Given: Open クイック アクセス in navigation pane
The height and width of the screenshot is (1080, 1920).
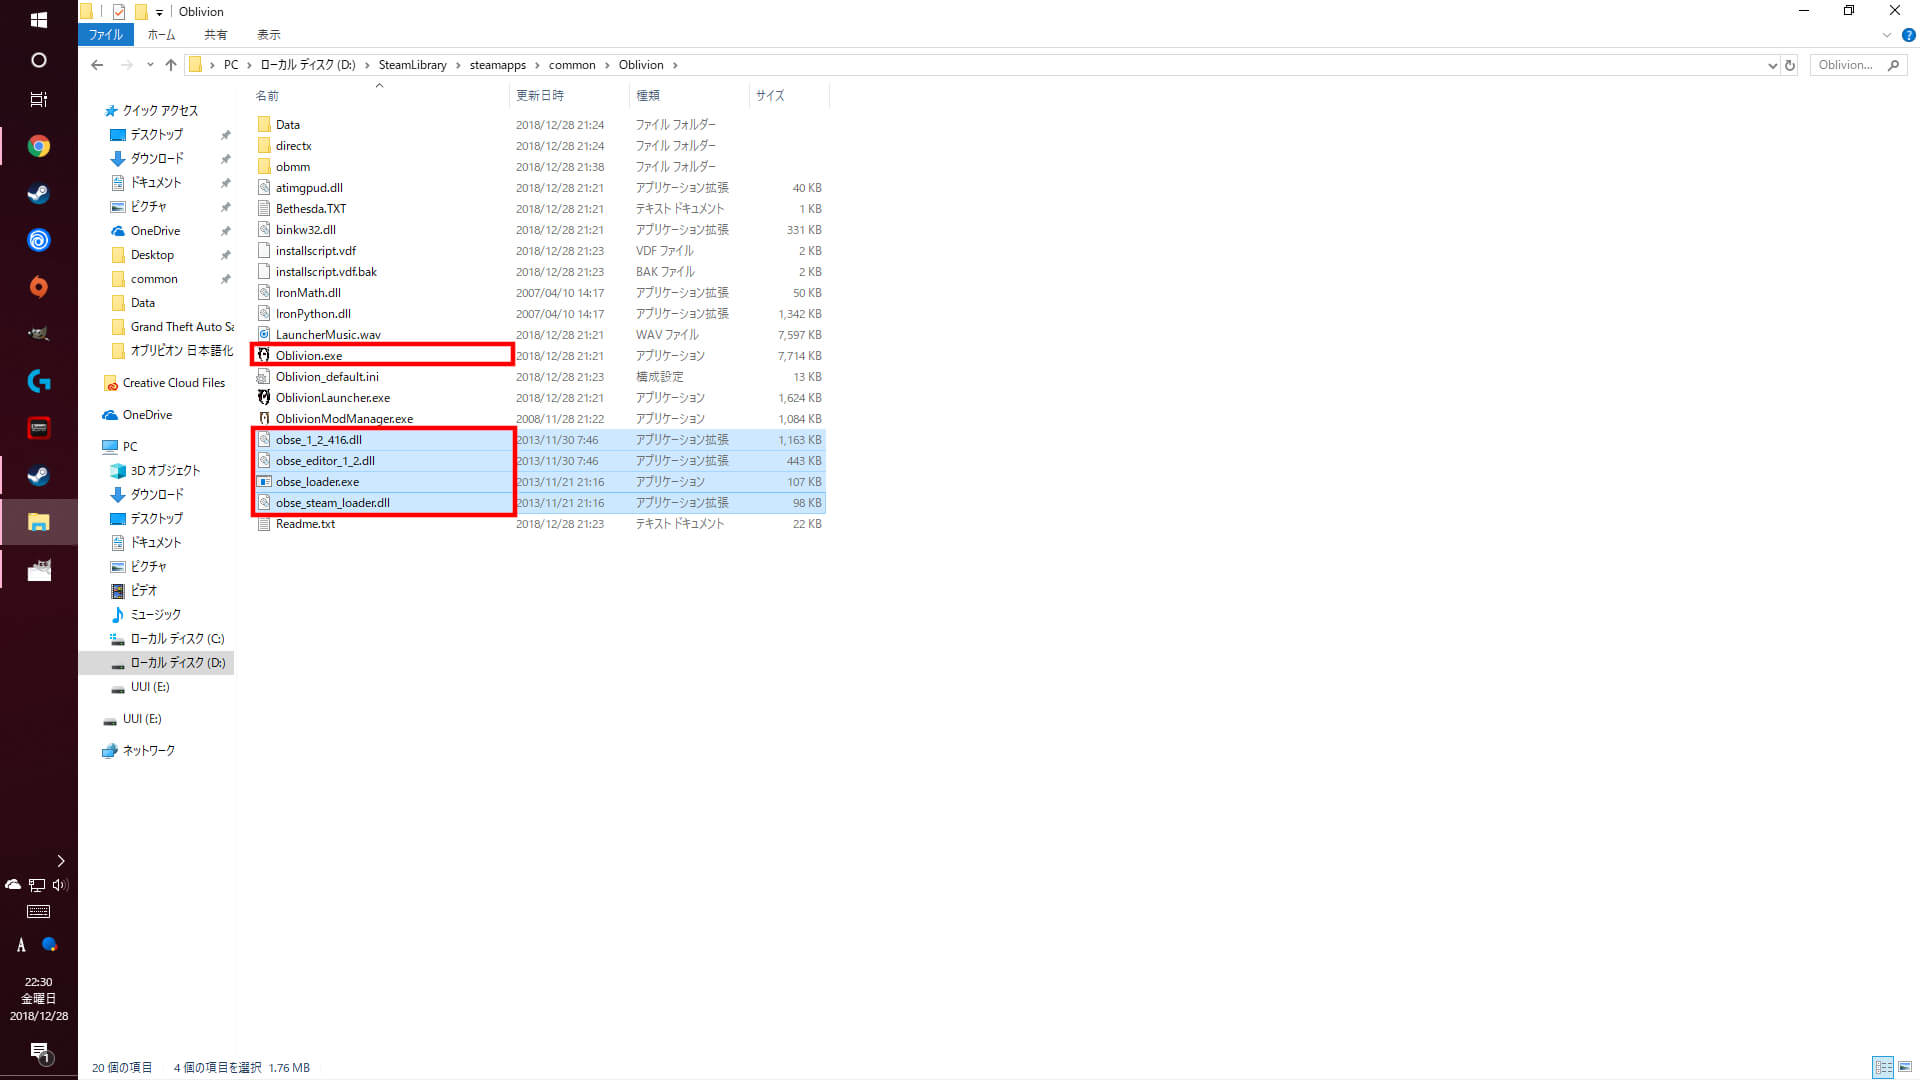Looking at the screenshot, I should click(160, 111).
